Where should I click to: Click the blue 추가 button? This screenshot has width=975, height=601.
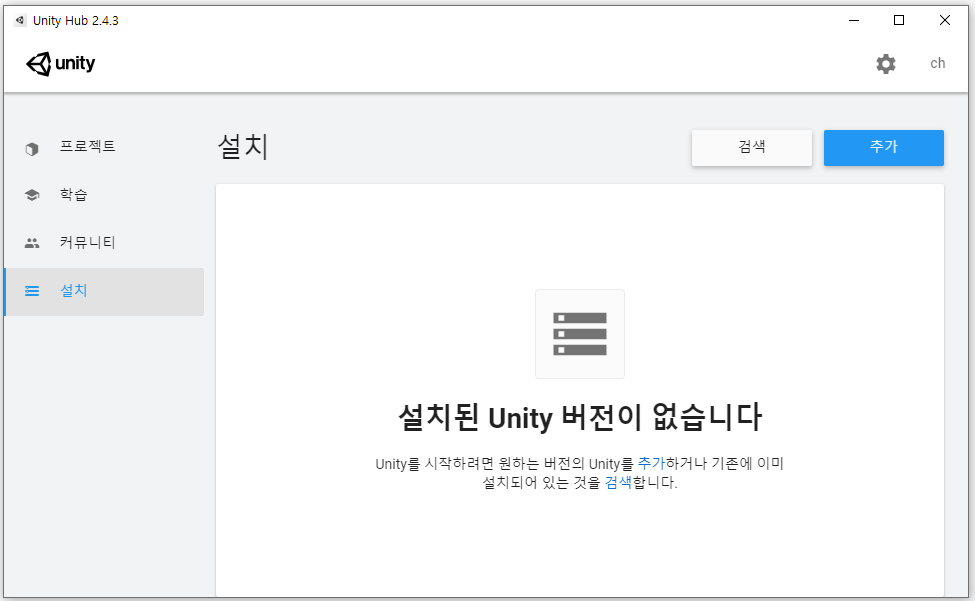point(884,148)
